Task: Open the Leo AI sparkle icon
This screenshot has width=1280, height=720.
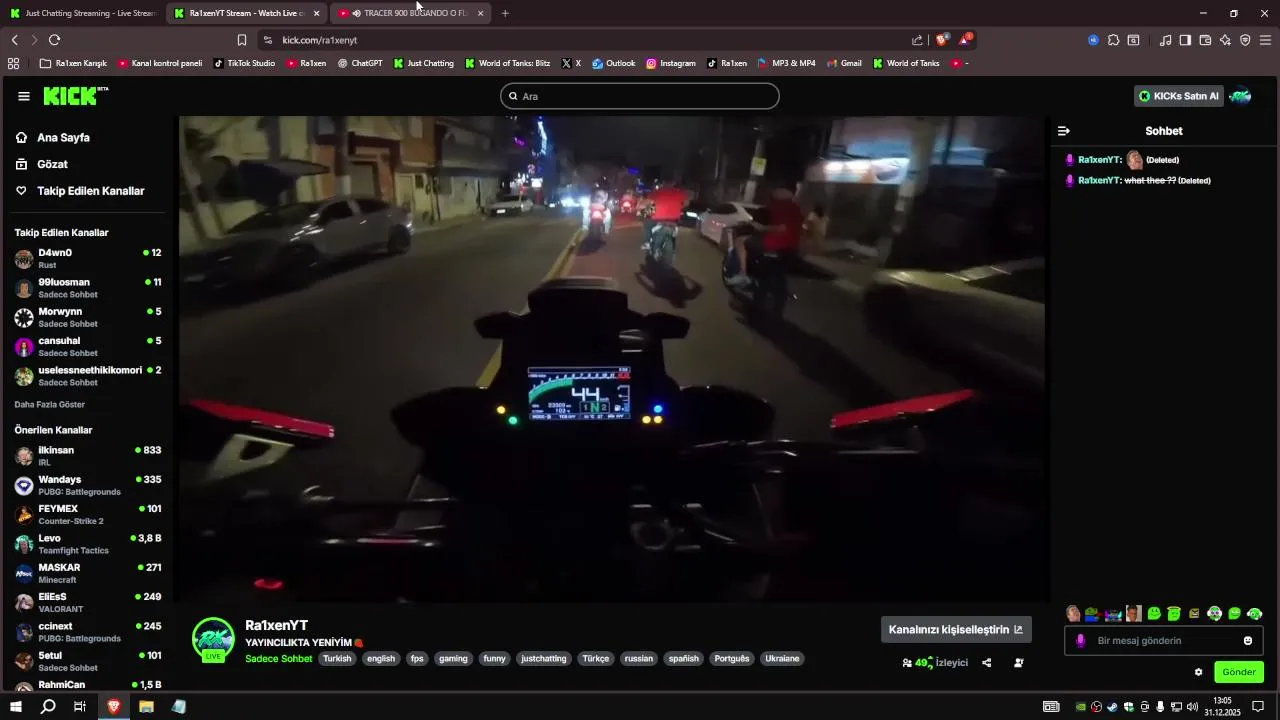Action: click(x=1225, y=40)
